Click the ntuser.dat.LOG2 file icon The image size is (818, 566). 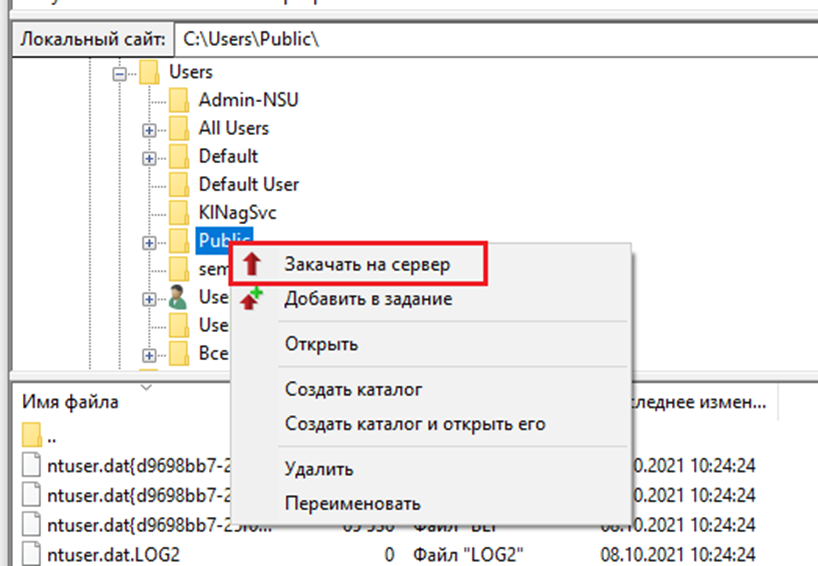pos(32,553)
